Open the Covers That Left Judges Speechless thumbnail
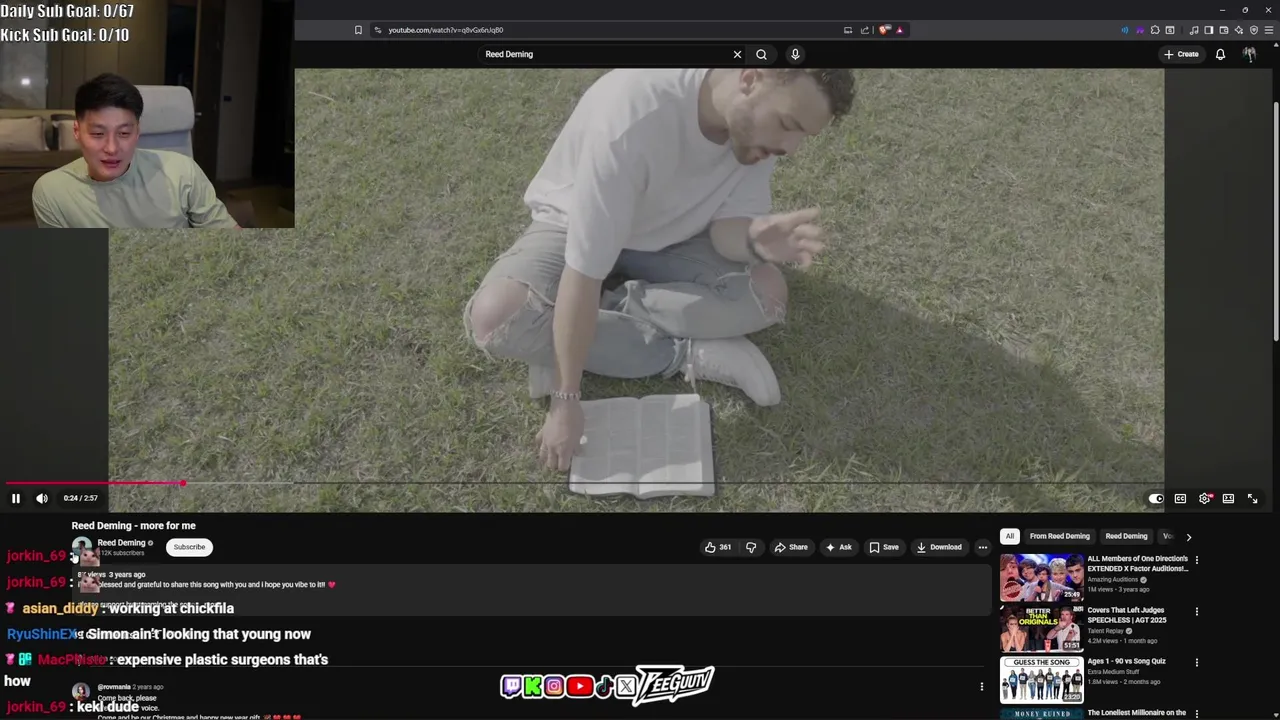The height and width of the screenshot is (720, 1280). click(x=1041, y=628)
